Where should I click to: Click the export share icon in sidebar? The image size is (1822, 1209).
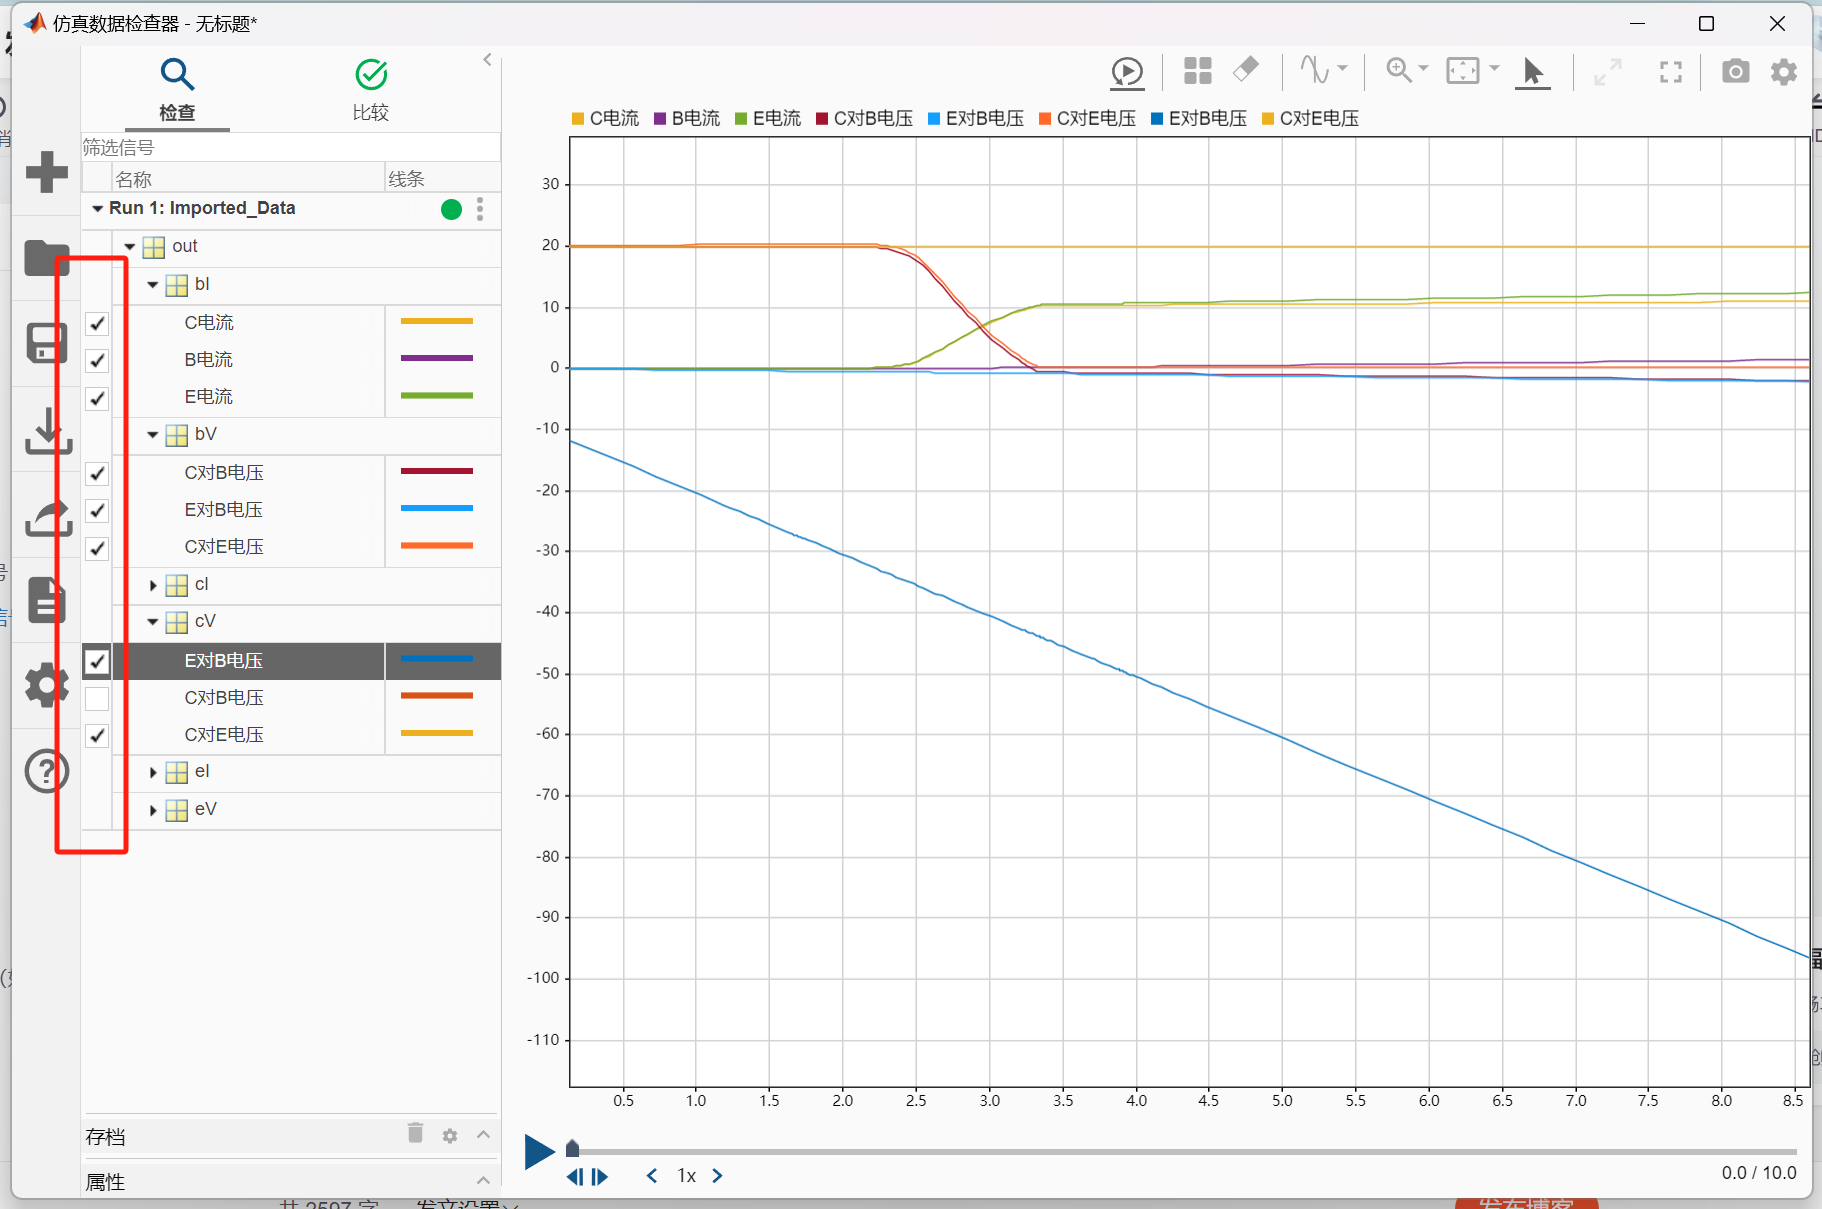click(47, 517)
